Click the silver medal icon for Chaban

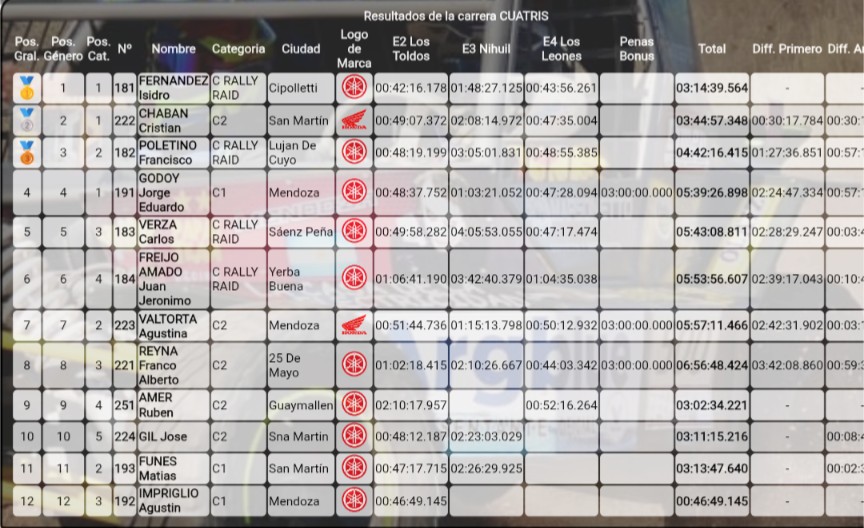27,121
